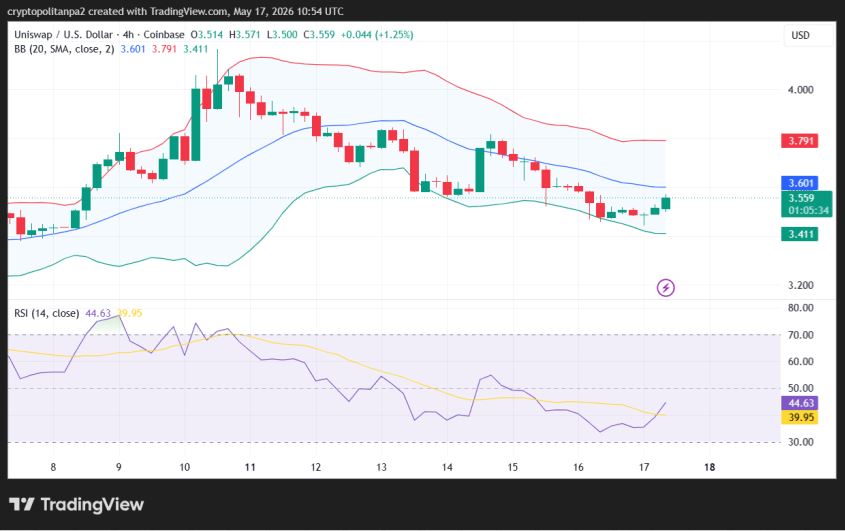Click date 16 on the time axis
The height and width of the screenshot is (531, 845).
(578, 467)
